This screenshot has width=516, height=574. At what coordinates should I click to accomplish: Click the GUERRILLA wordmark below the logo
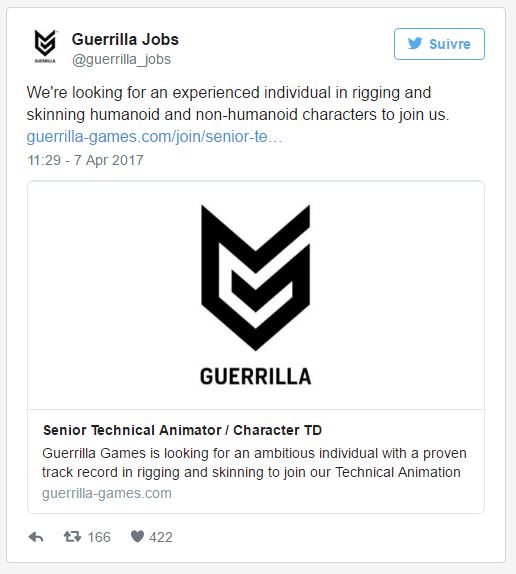255,376
